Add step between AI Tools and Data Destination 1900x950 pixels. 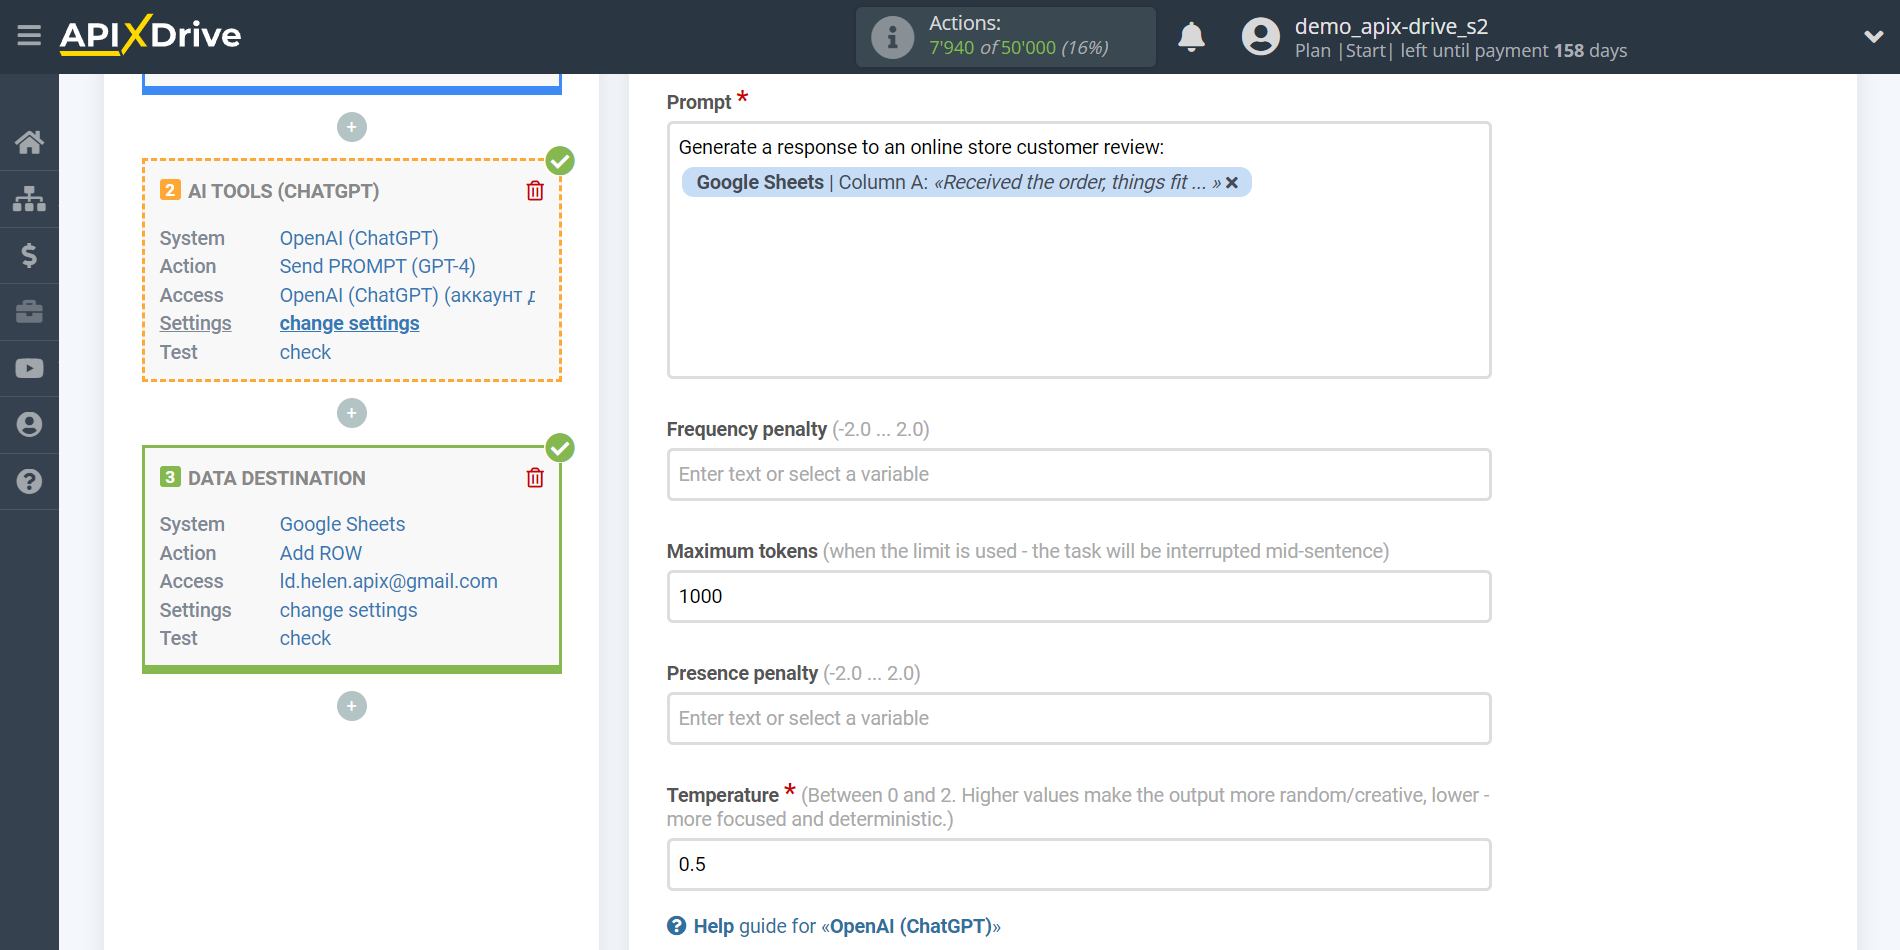click(x=352, y=413)
